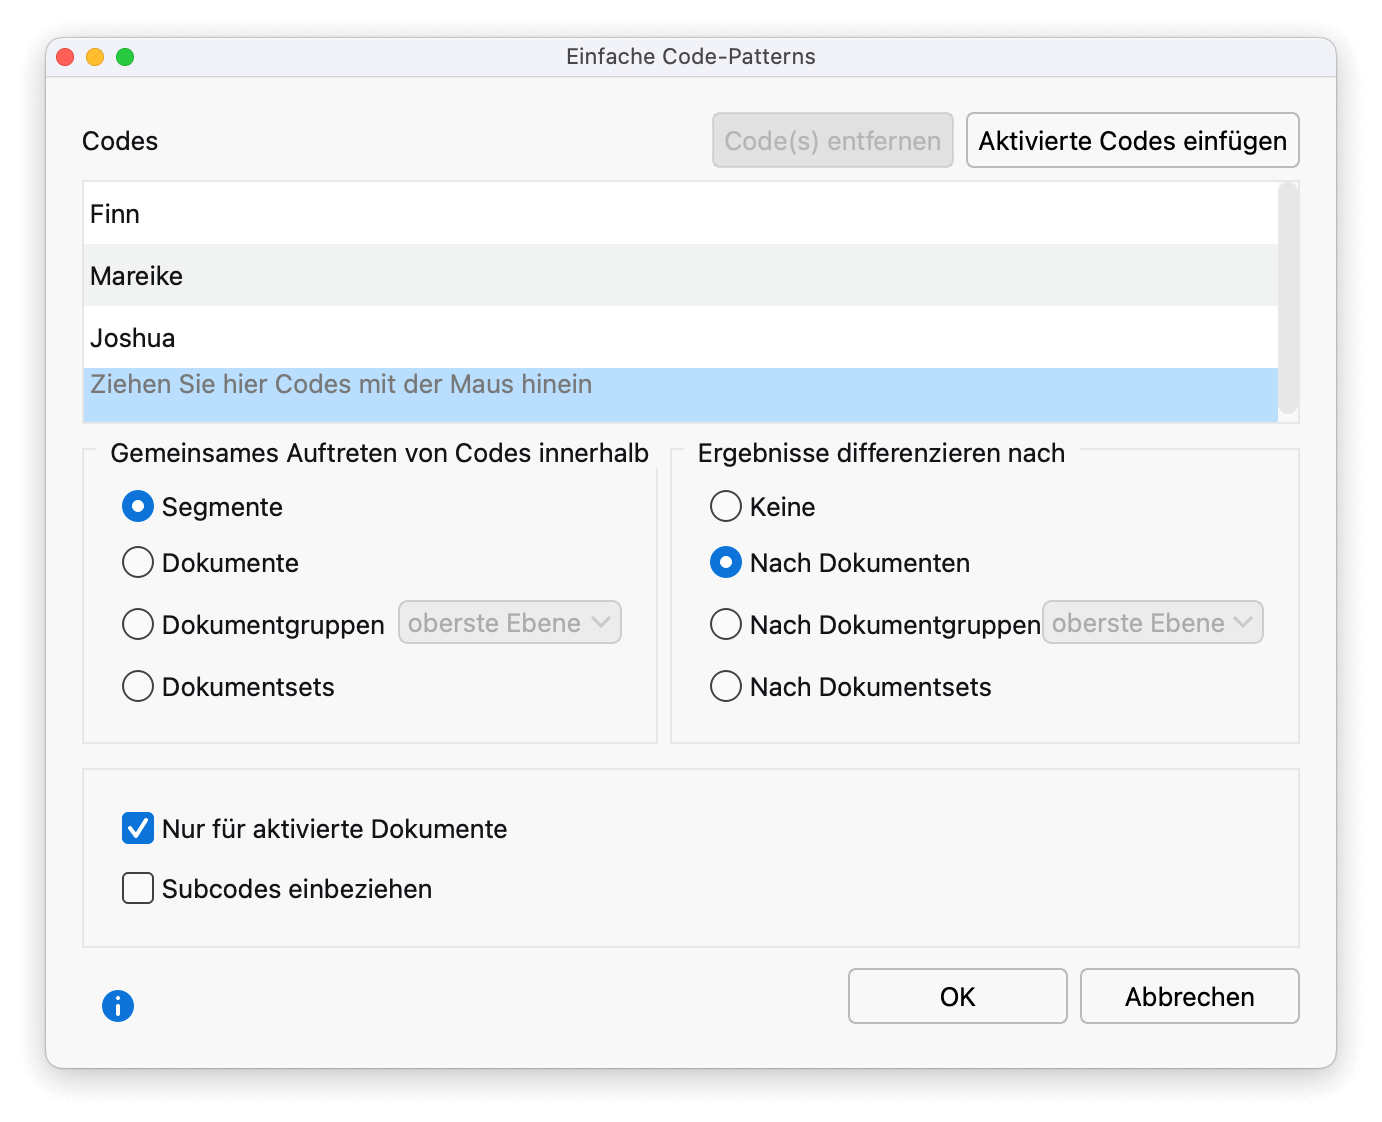Viewport: 1382px width, 1122px height.
Task: Enable the Subcodes einbeziehen checkbox
Action: point(138,889)
